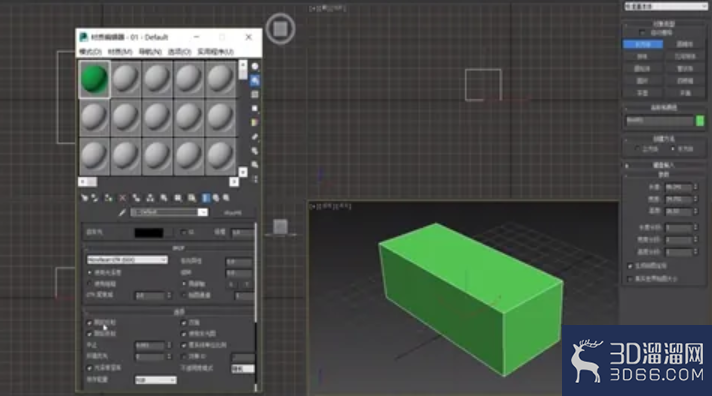Click Assign Material to Selection icon

pyautogui.click(x=109, y=198)
